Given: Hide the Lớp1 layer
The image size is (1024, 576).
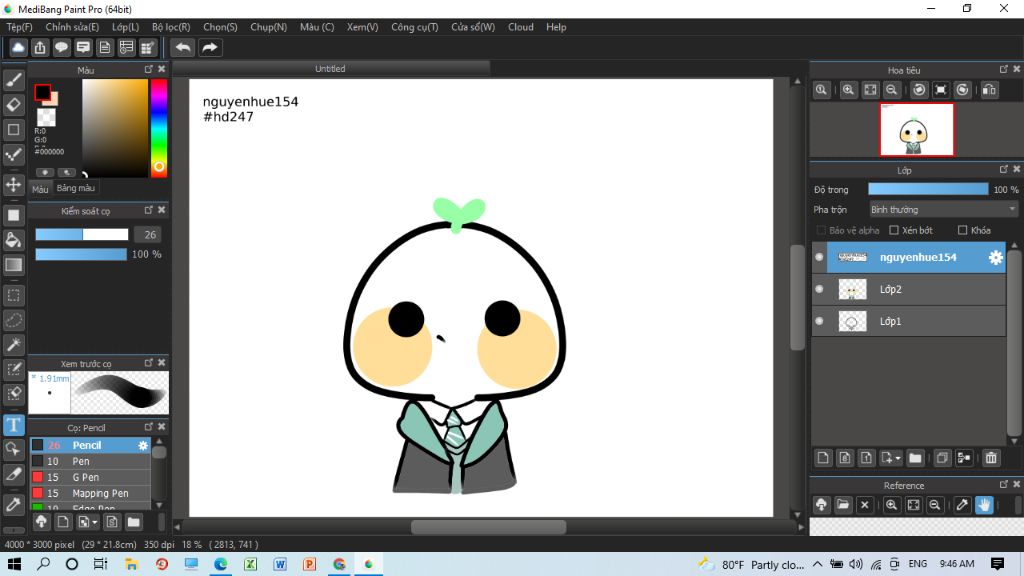Looking at the screenshot, I should [x=819, y=321].
